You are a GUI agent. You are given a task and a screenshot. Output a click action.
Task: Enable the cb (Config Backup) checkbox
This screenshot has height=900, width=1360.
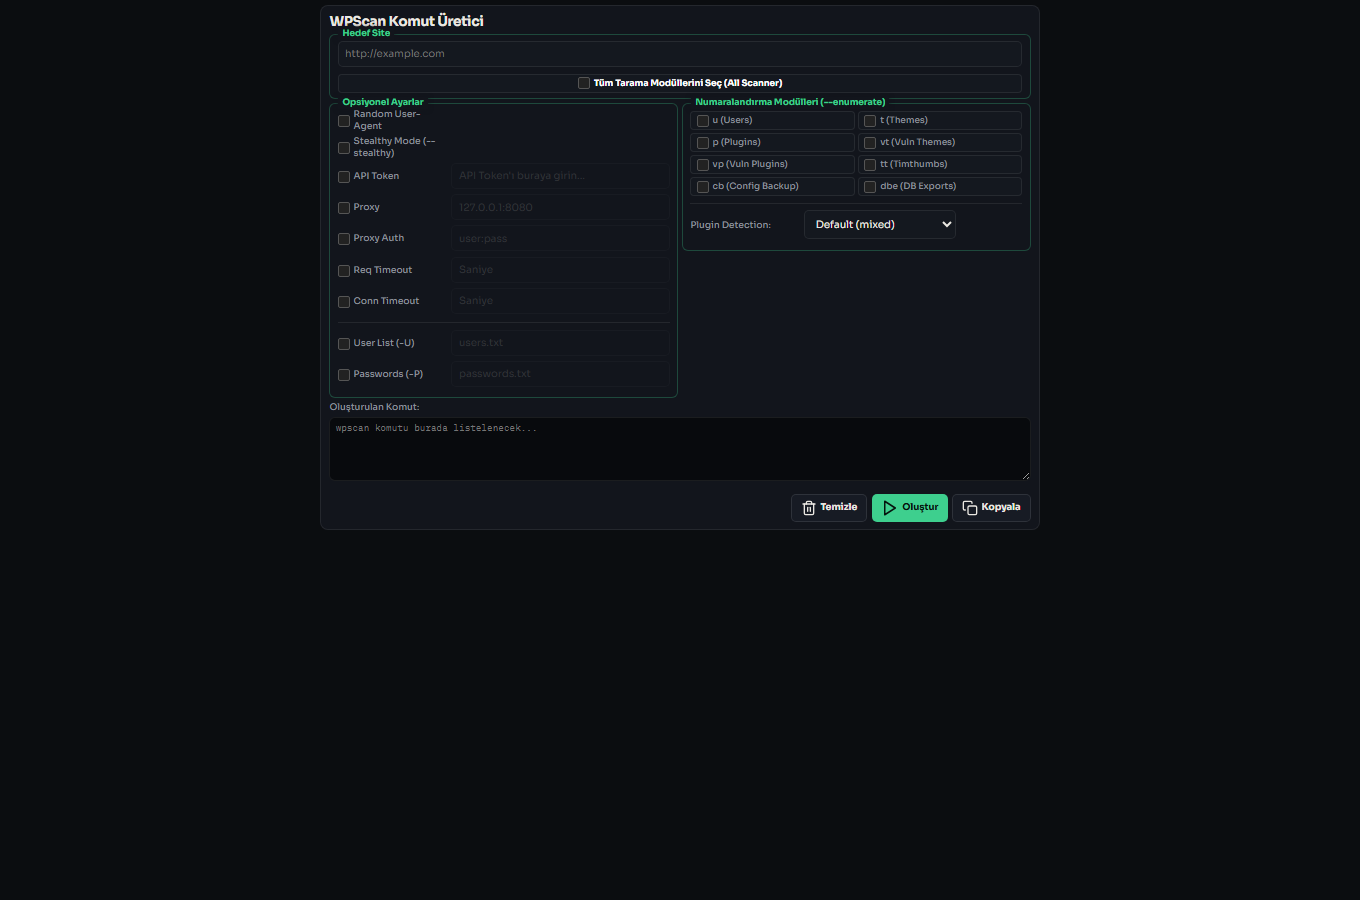[x=703, y=187]
